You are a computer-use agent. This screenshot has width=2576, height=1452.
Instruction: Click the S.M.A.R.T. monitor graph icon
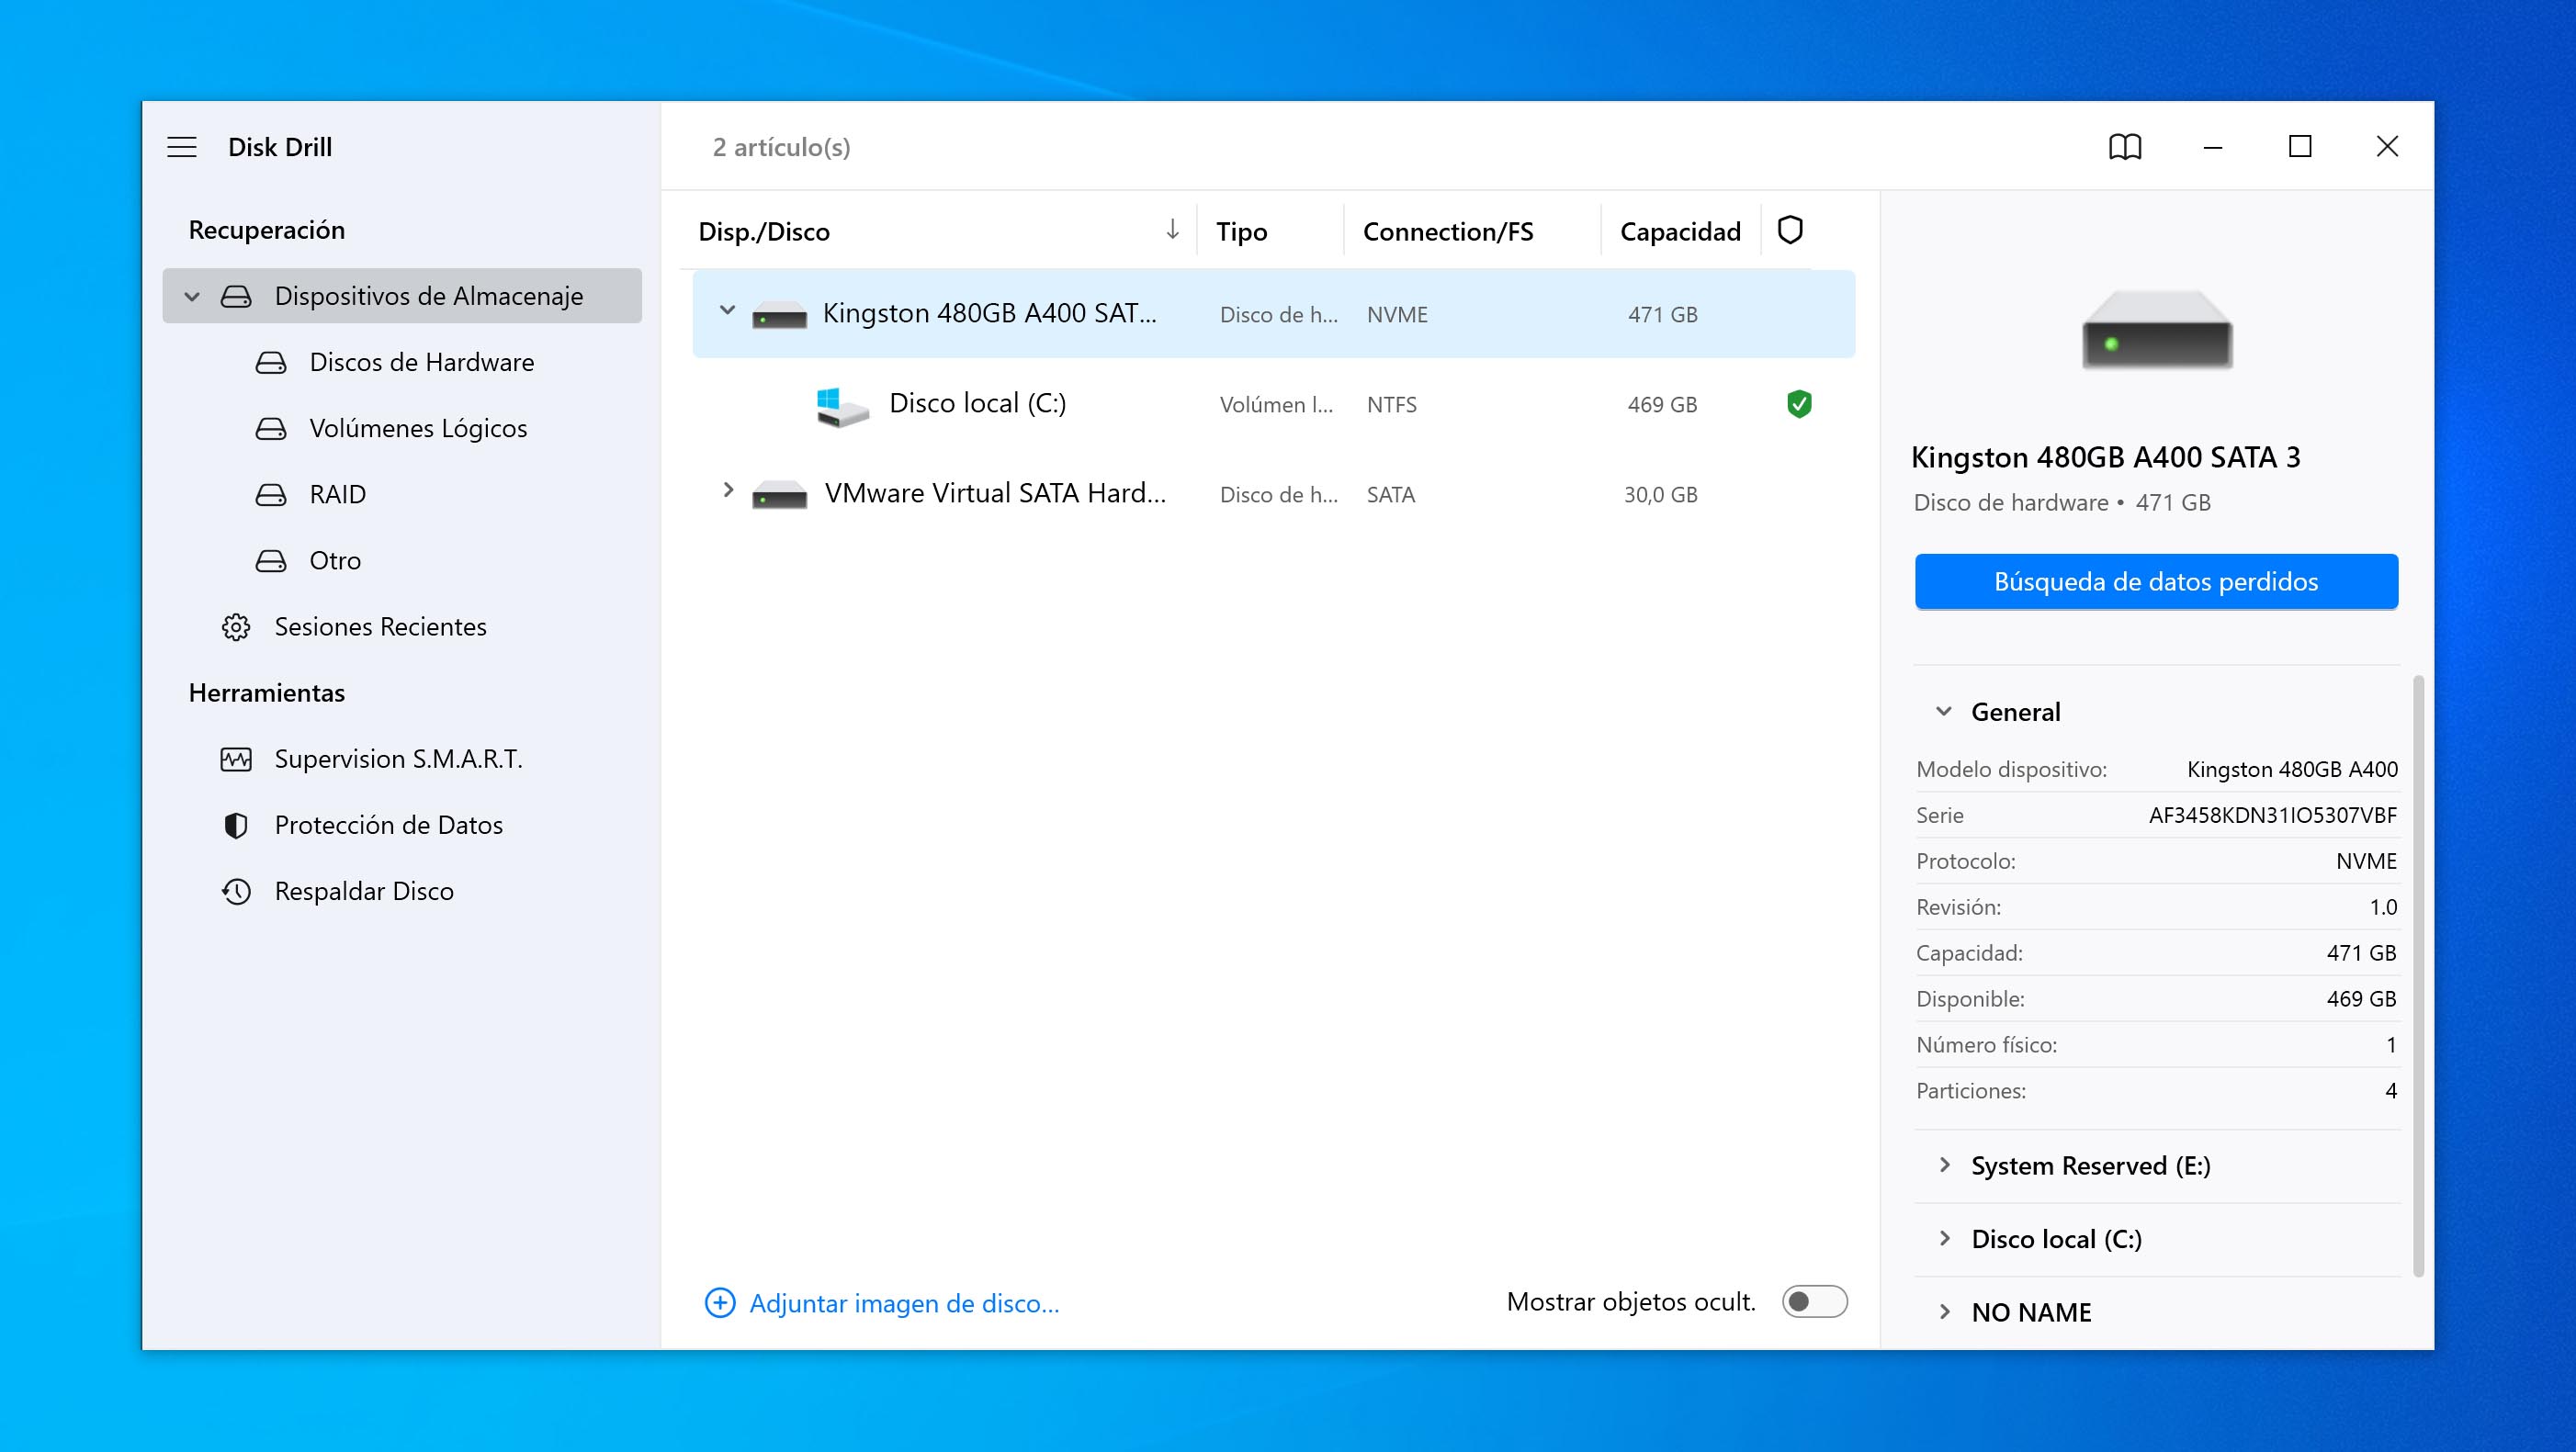coord(236,759)
